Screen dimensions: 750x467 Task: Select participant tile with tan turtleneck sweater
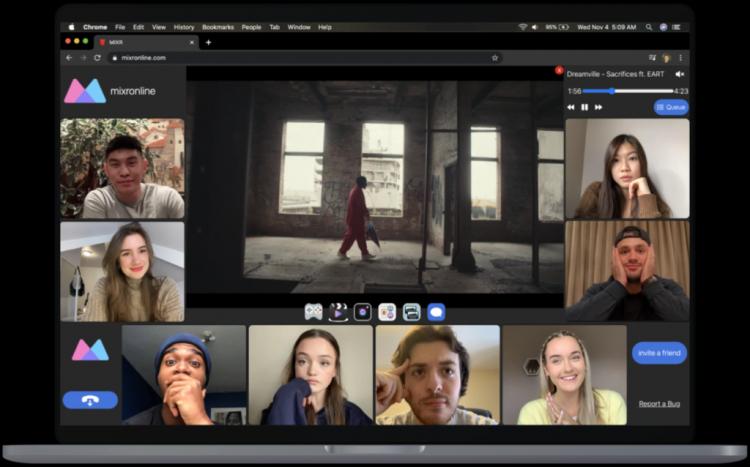click(x=122, y=271)
